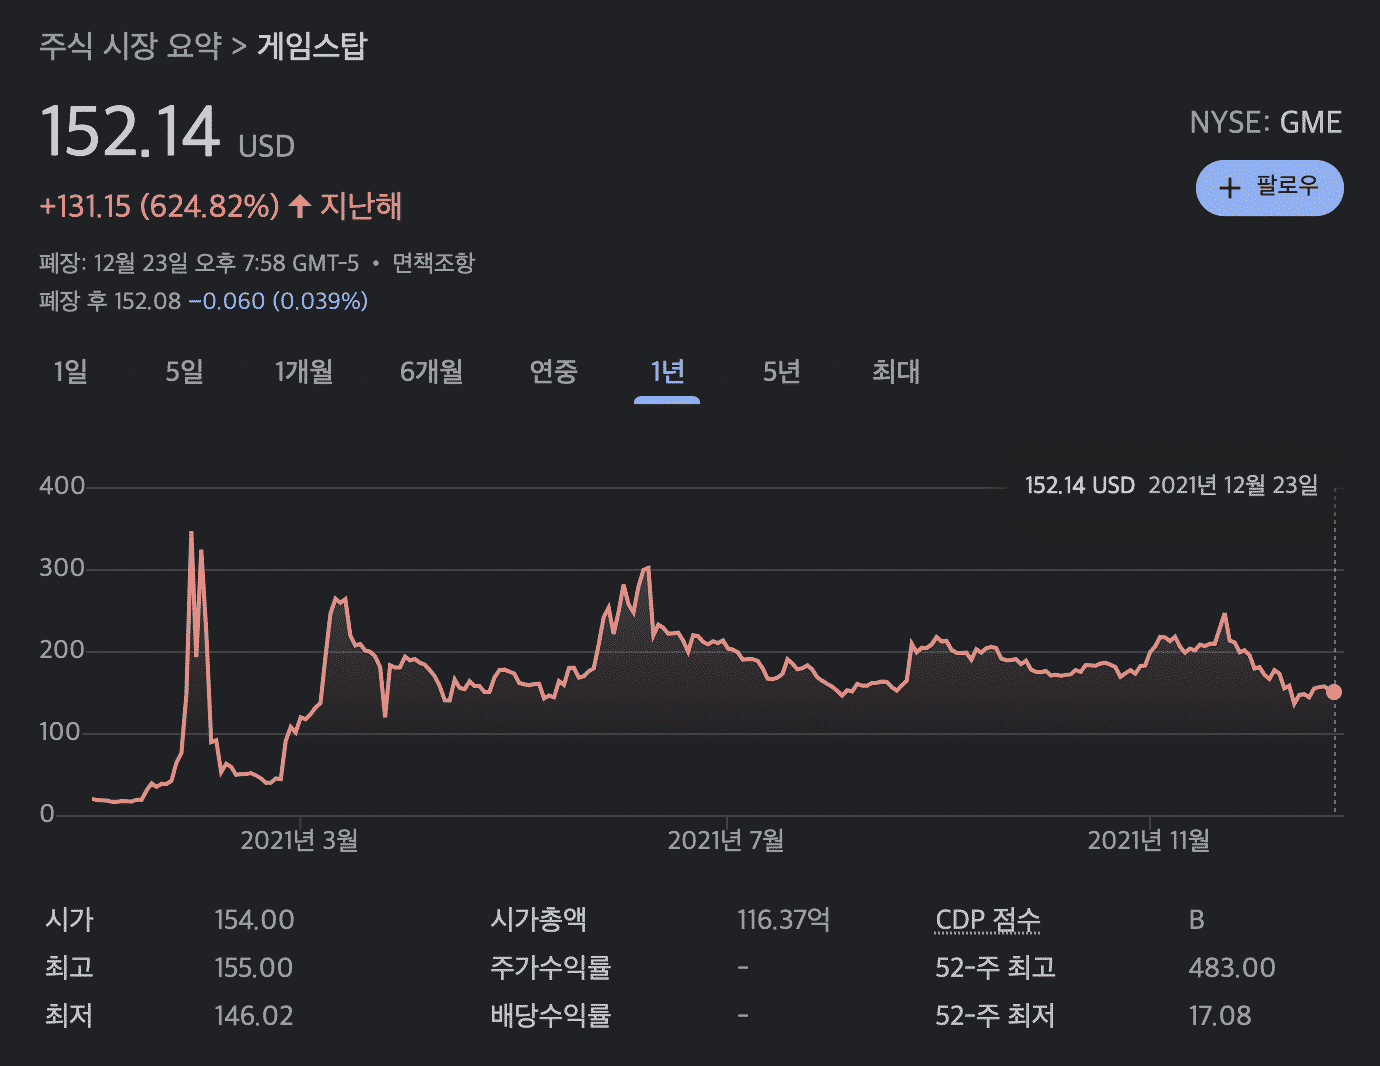Click the chart endpoint marker dot
The height and width of the screenshot is (1066, 1380).
[1334, 692]
